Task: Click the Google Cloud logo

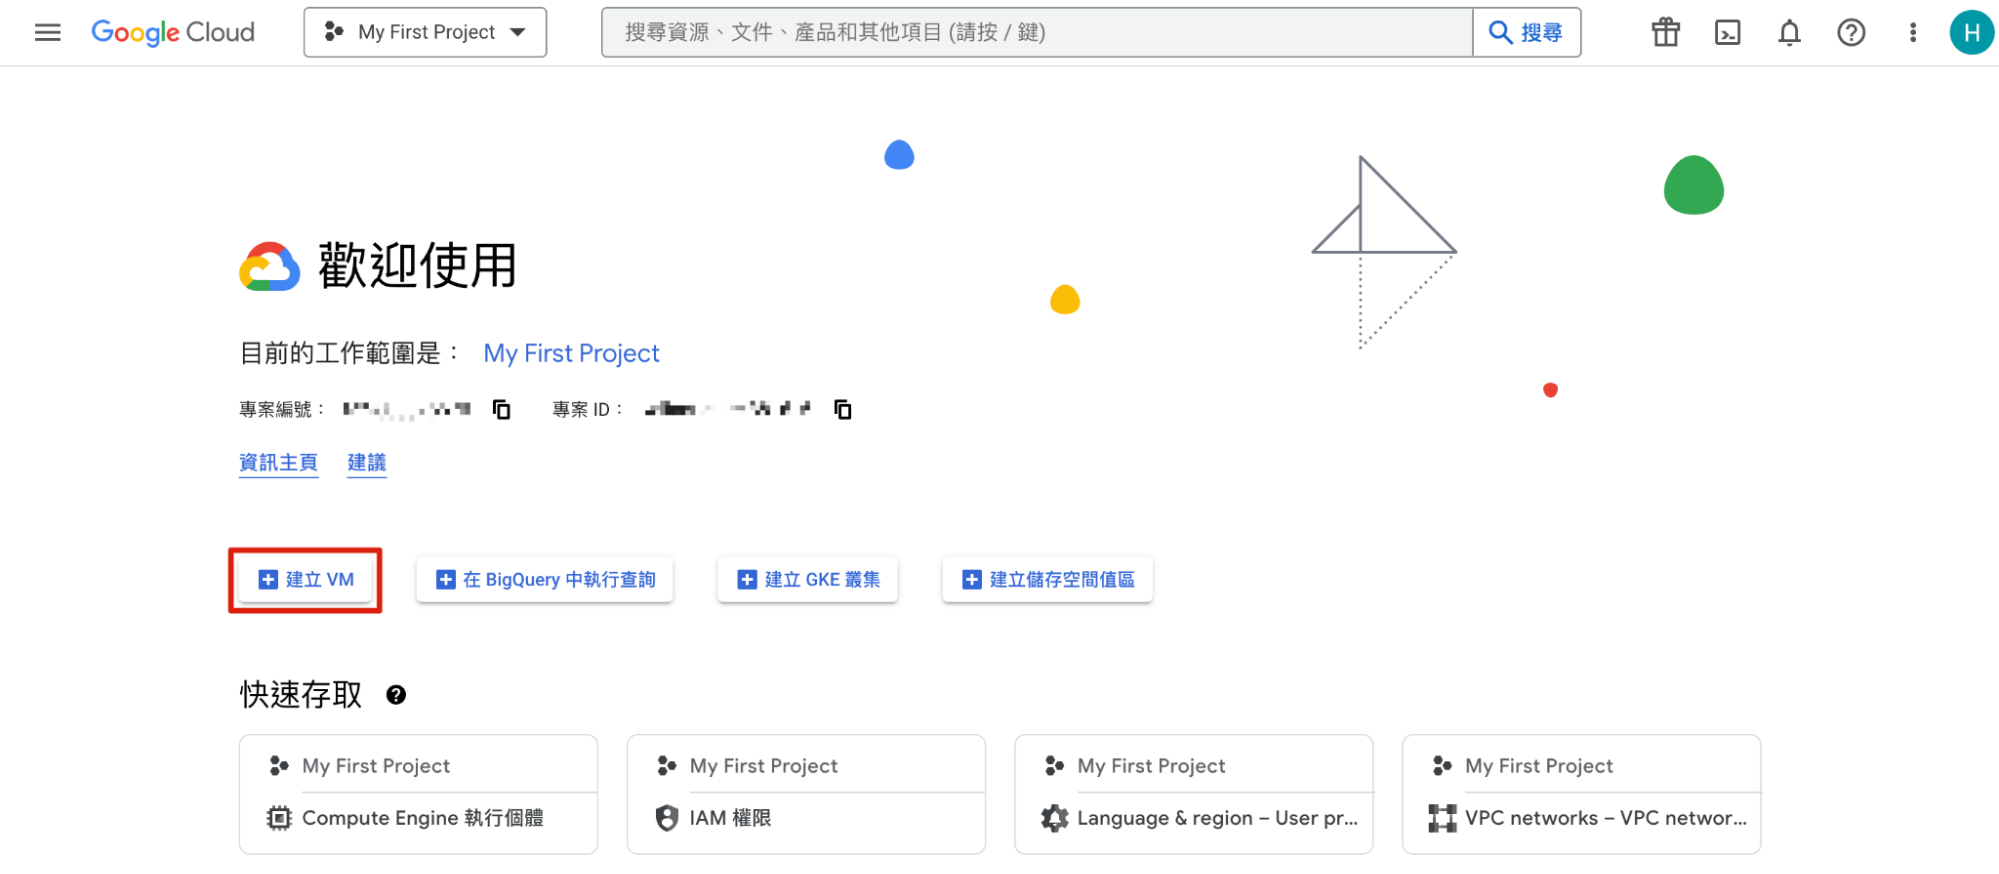Action: tap(173, 32)
